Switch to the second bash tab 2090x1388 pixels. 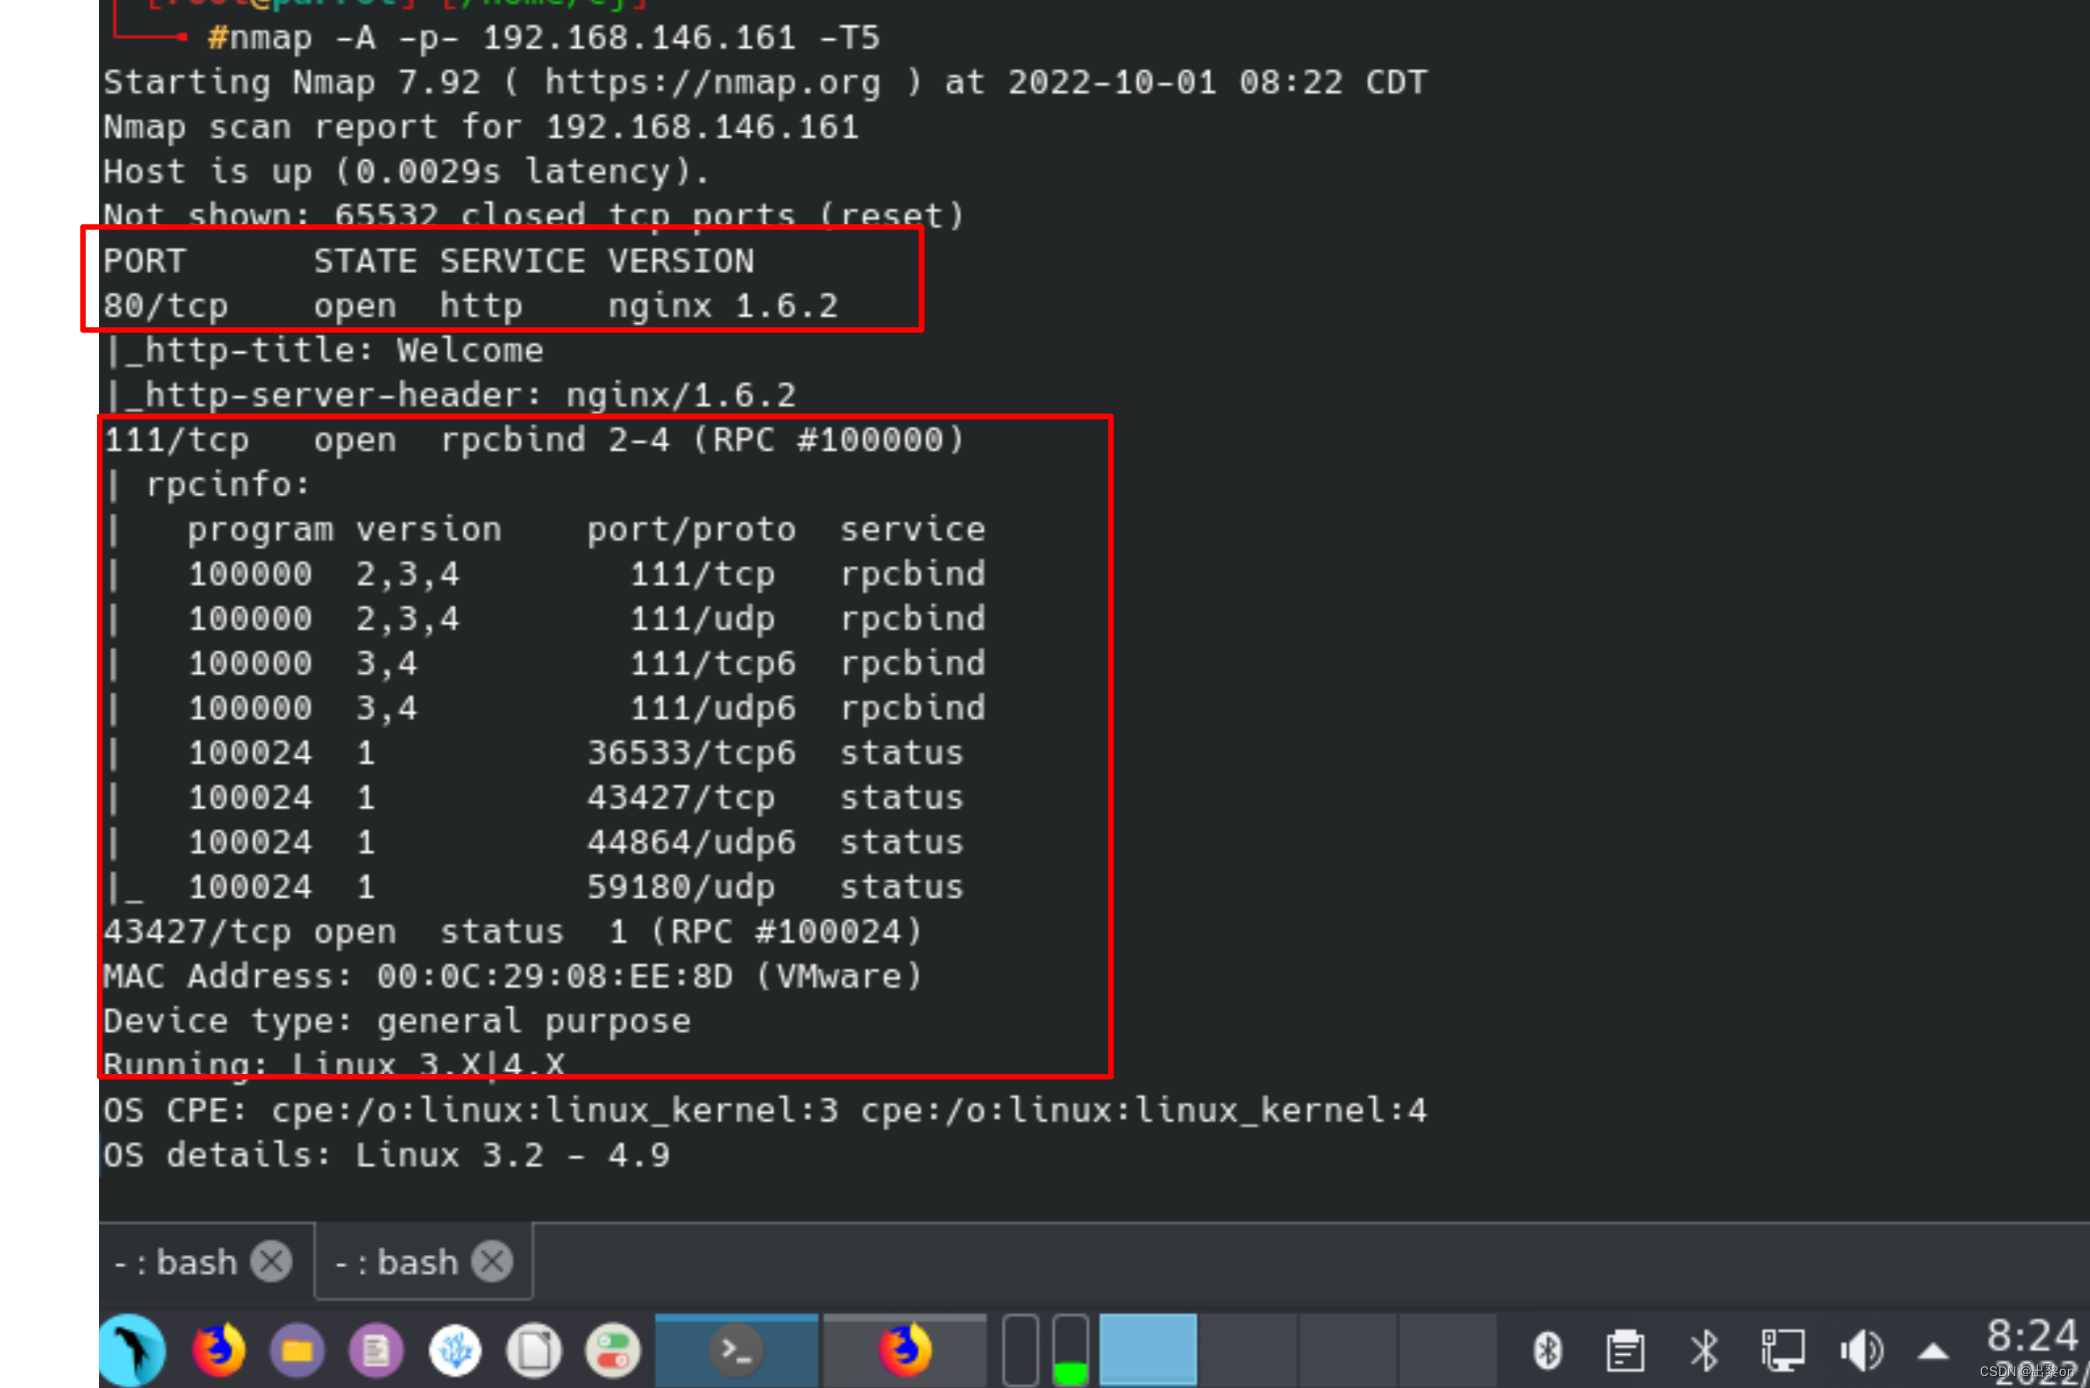coord(398,1262)
